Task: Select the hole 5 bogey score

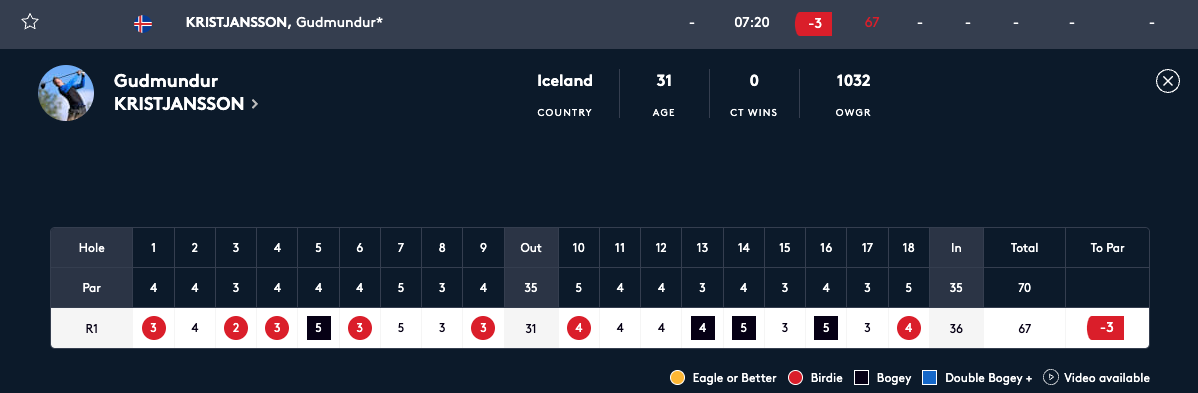Action: click(319, 329)
